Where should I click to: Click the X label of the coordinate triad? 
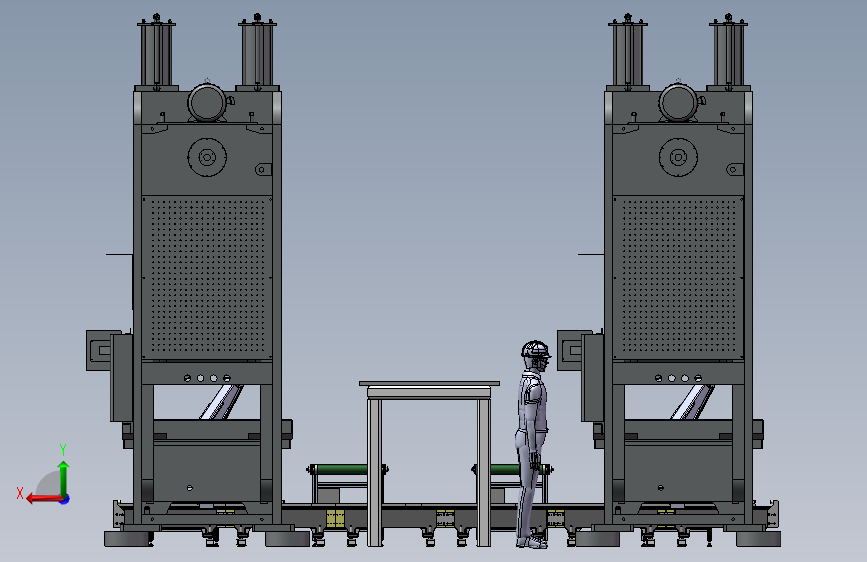20,493
